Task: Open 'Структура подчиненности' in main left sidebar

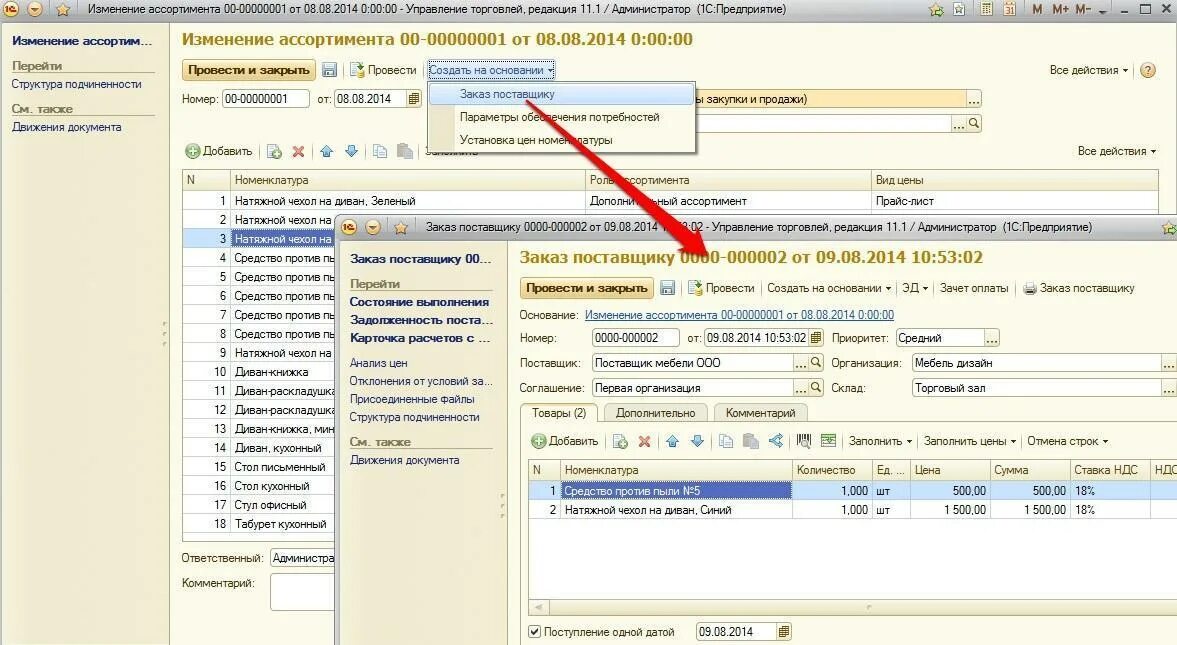Action: tap(77, 84)
